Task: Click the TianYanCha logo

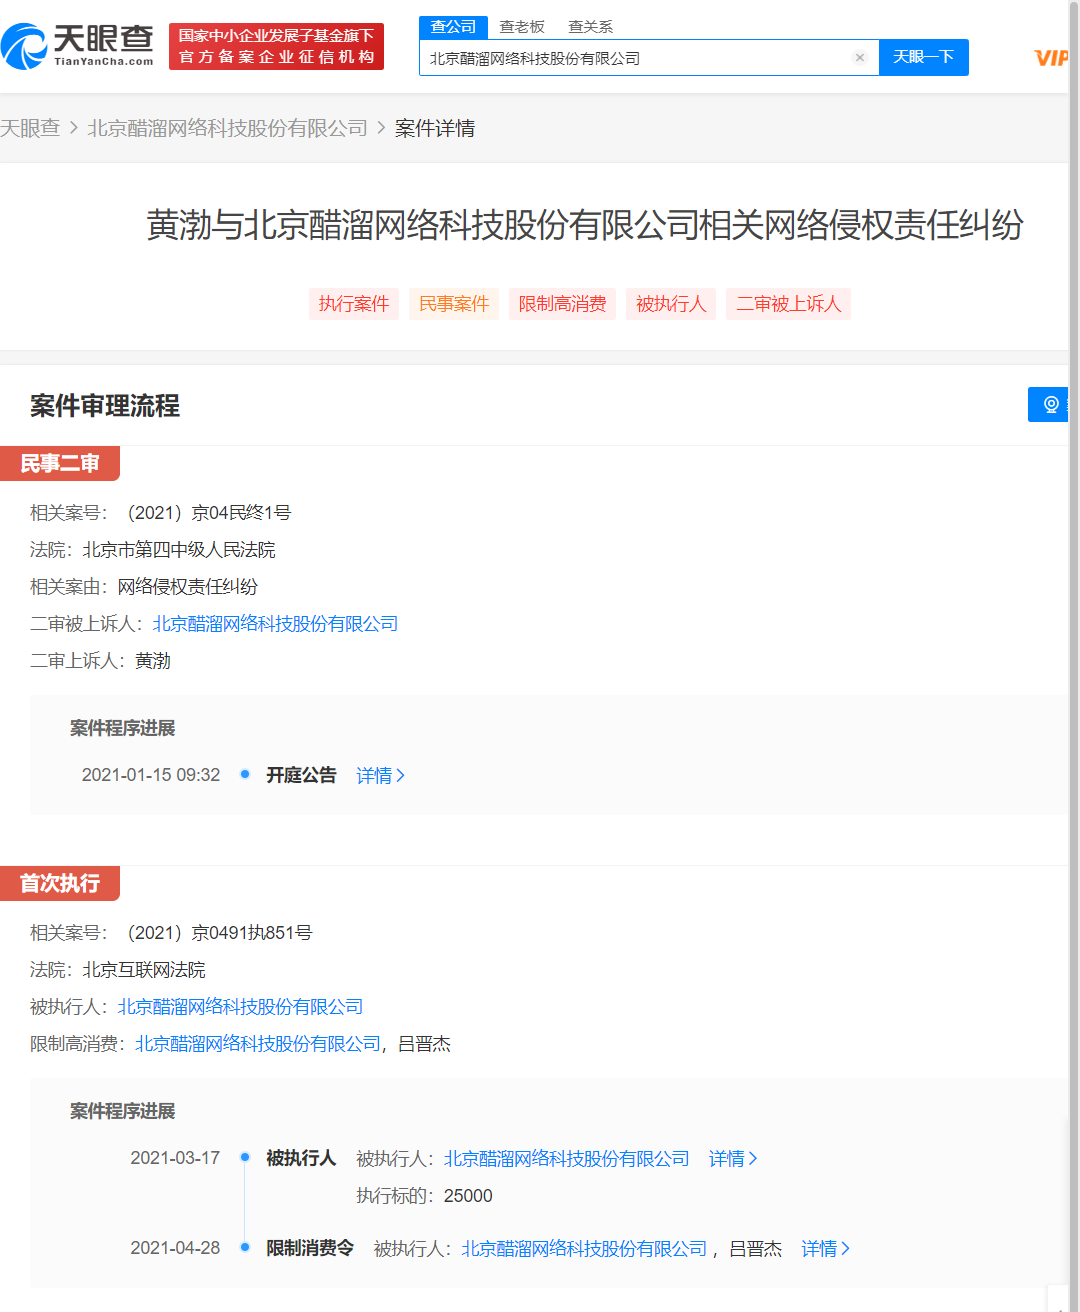Action: [x=78, y=46]
